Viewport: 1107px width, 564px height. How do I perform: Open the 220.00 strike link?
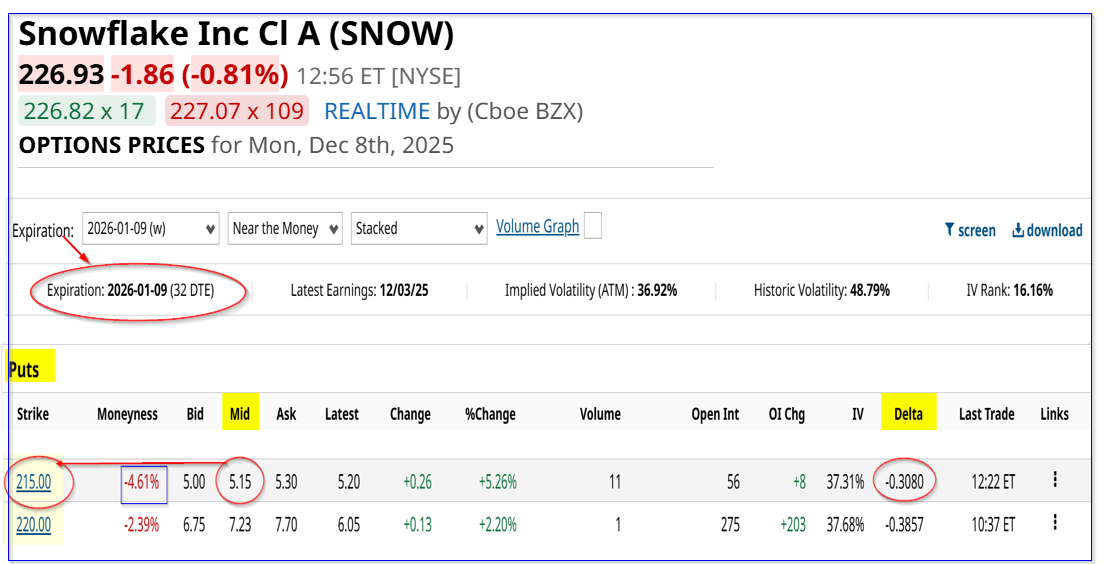point(33,523)
